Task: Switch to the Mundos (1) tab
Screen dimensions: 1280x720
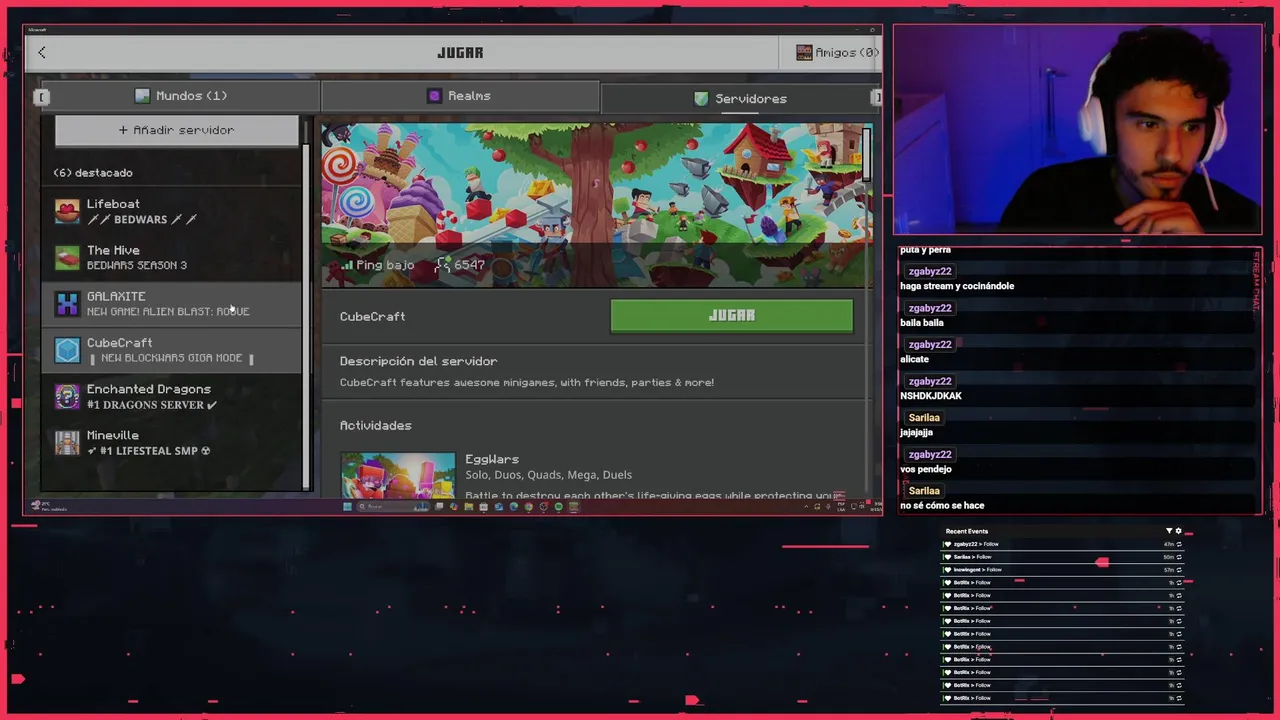Action: click(181, 96)
